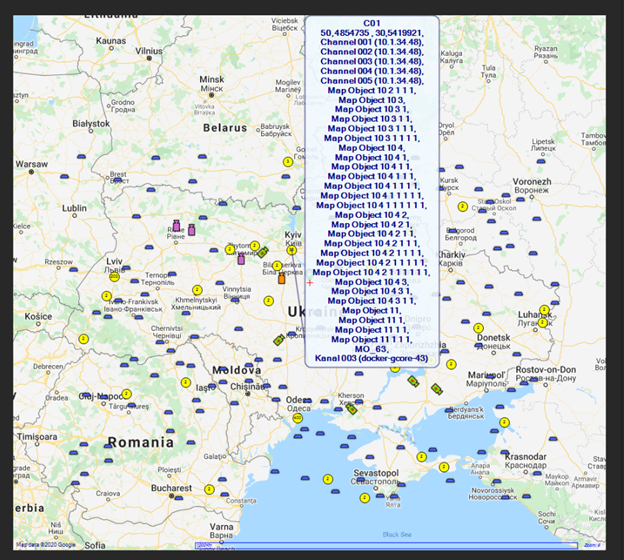
Task: Click the Map data ©2020 Google attribution
Action: [x=45, y=545]
